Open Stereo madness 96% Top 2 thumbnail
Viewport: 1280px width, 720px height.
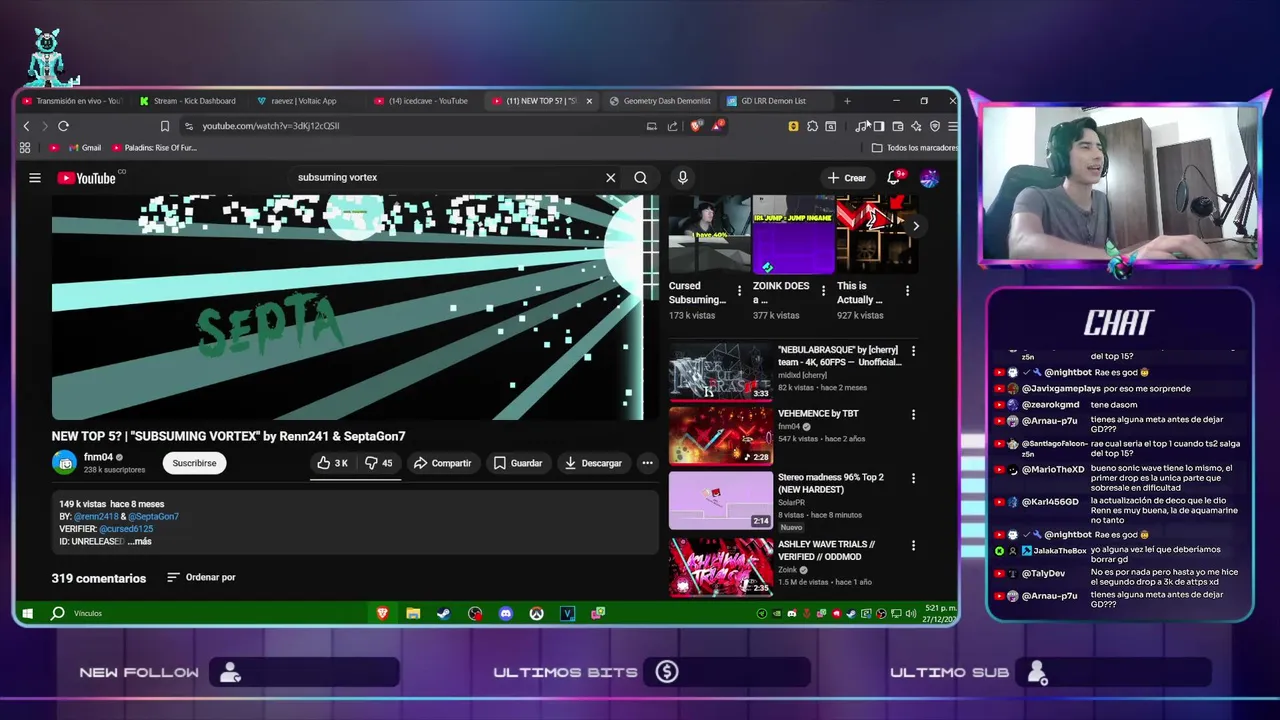(720, 499)
